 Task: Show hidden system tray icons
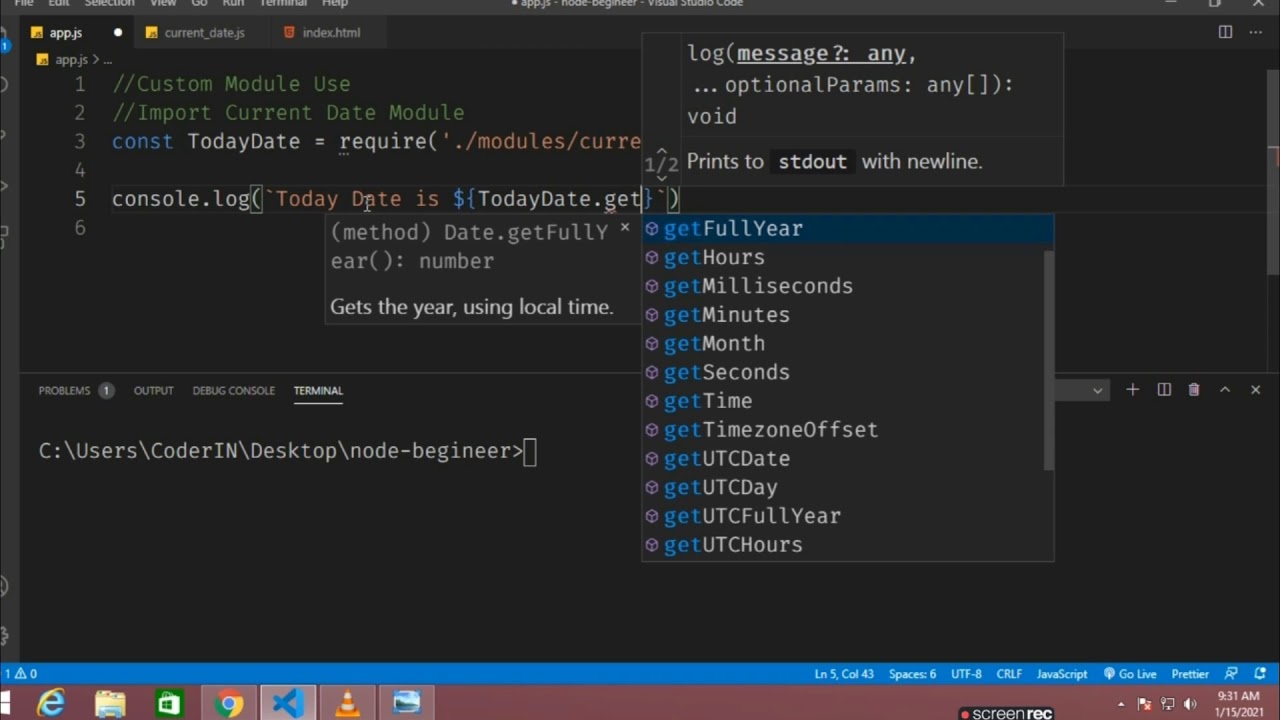coord(1123,704)
